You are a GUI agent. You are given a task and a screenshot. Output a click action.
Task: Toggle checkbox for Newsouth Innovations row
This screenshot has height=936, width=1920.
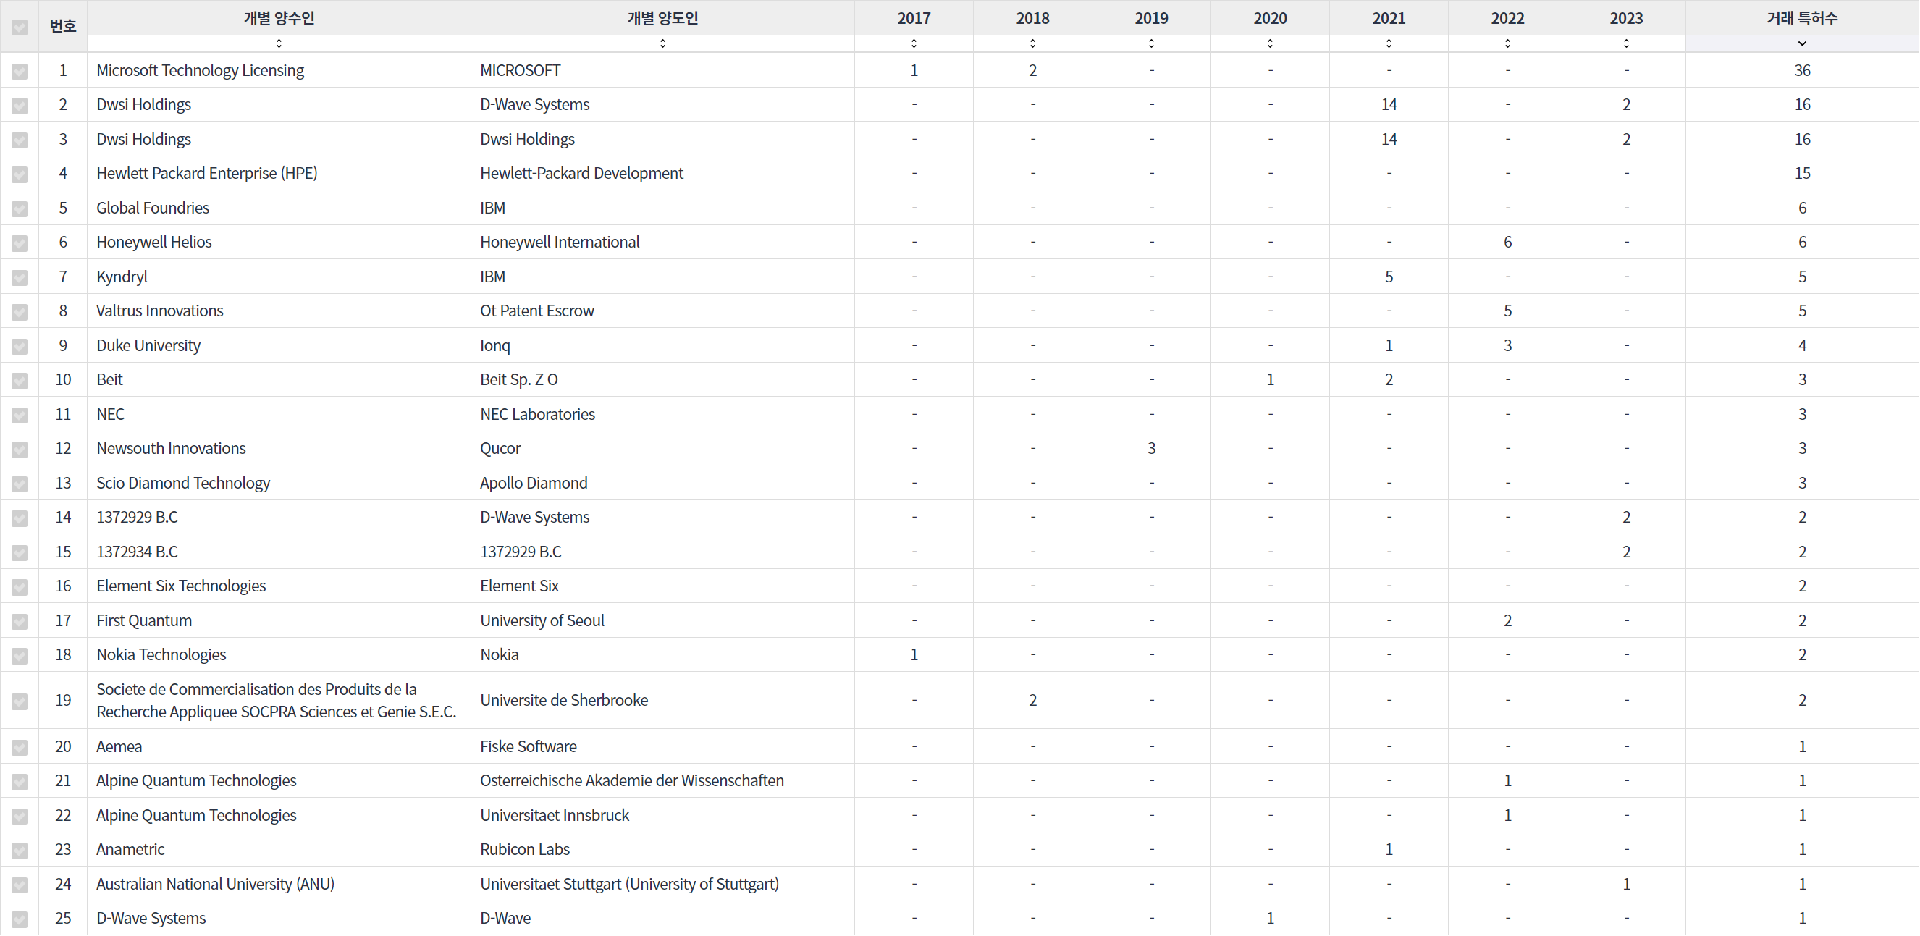point(20,450)
